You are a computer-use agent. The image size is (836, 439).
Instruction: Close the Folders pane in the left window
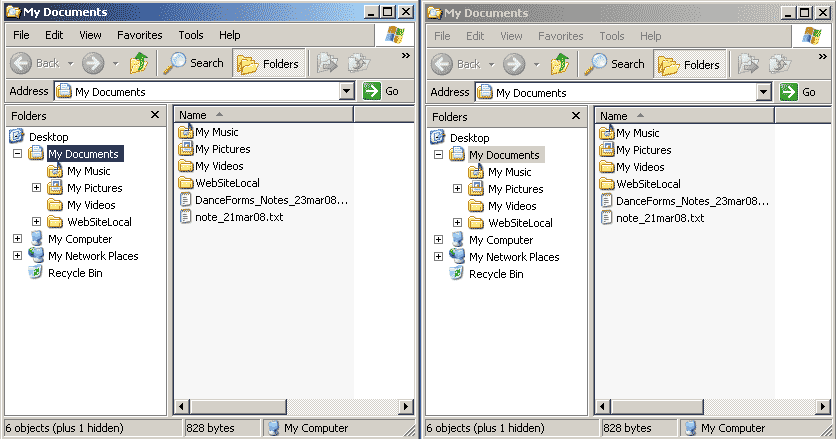point(154,115)
